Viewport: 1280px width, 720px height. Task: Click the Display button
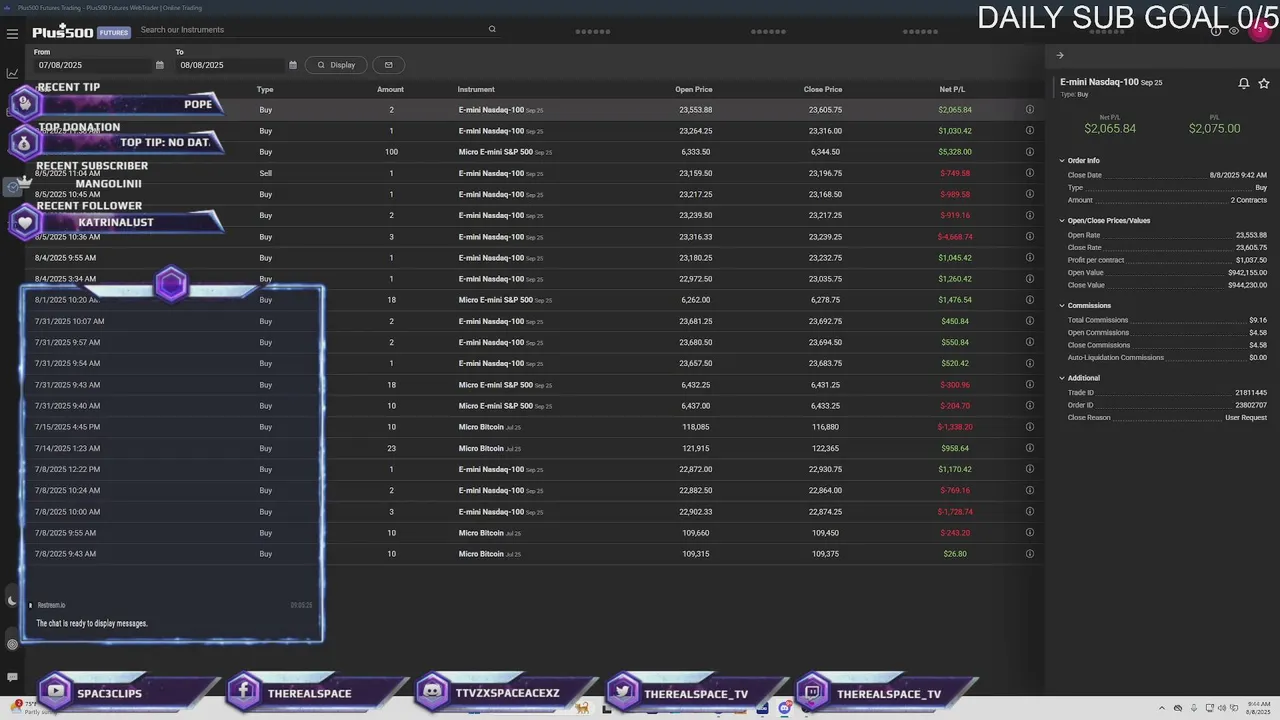tap(336, 65)
